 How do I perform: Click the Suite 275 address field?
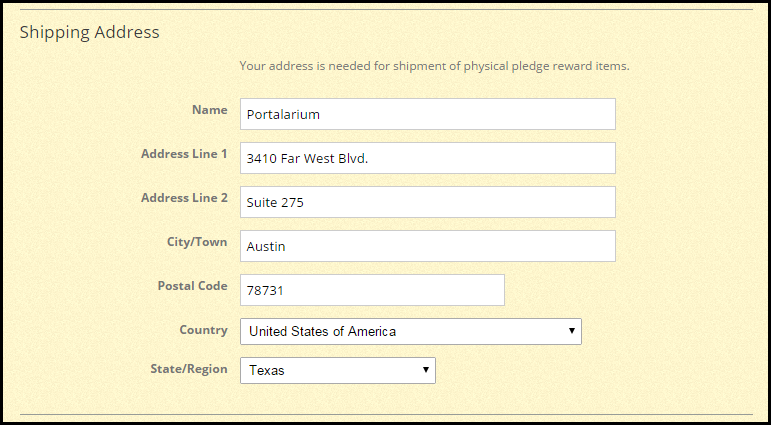pos(427,202)
